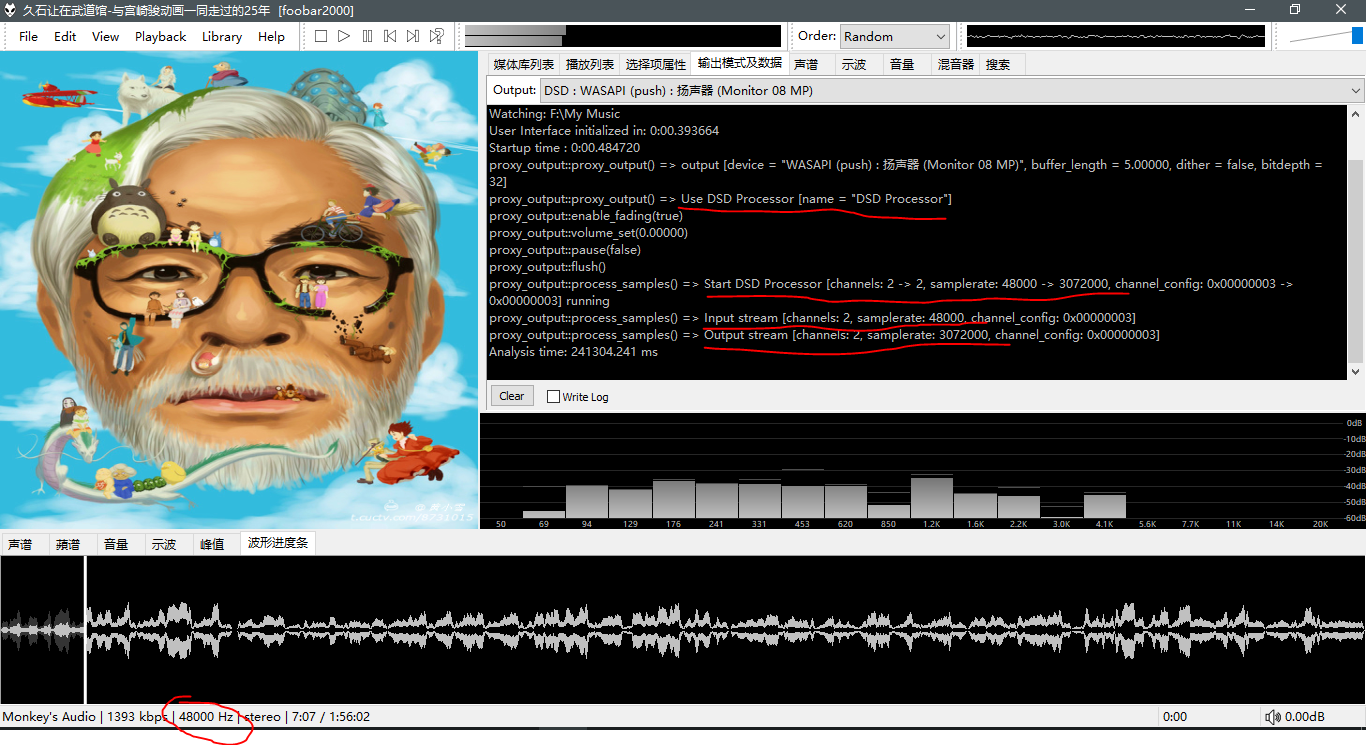Open the DSD WASAPI output selector arrow
1366x745 pixels.
pos(1357,89)
